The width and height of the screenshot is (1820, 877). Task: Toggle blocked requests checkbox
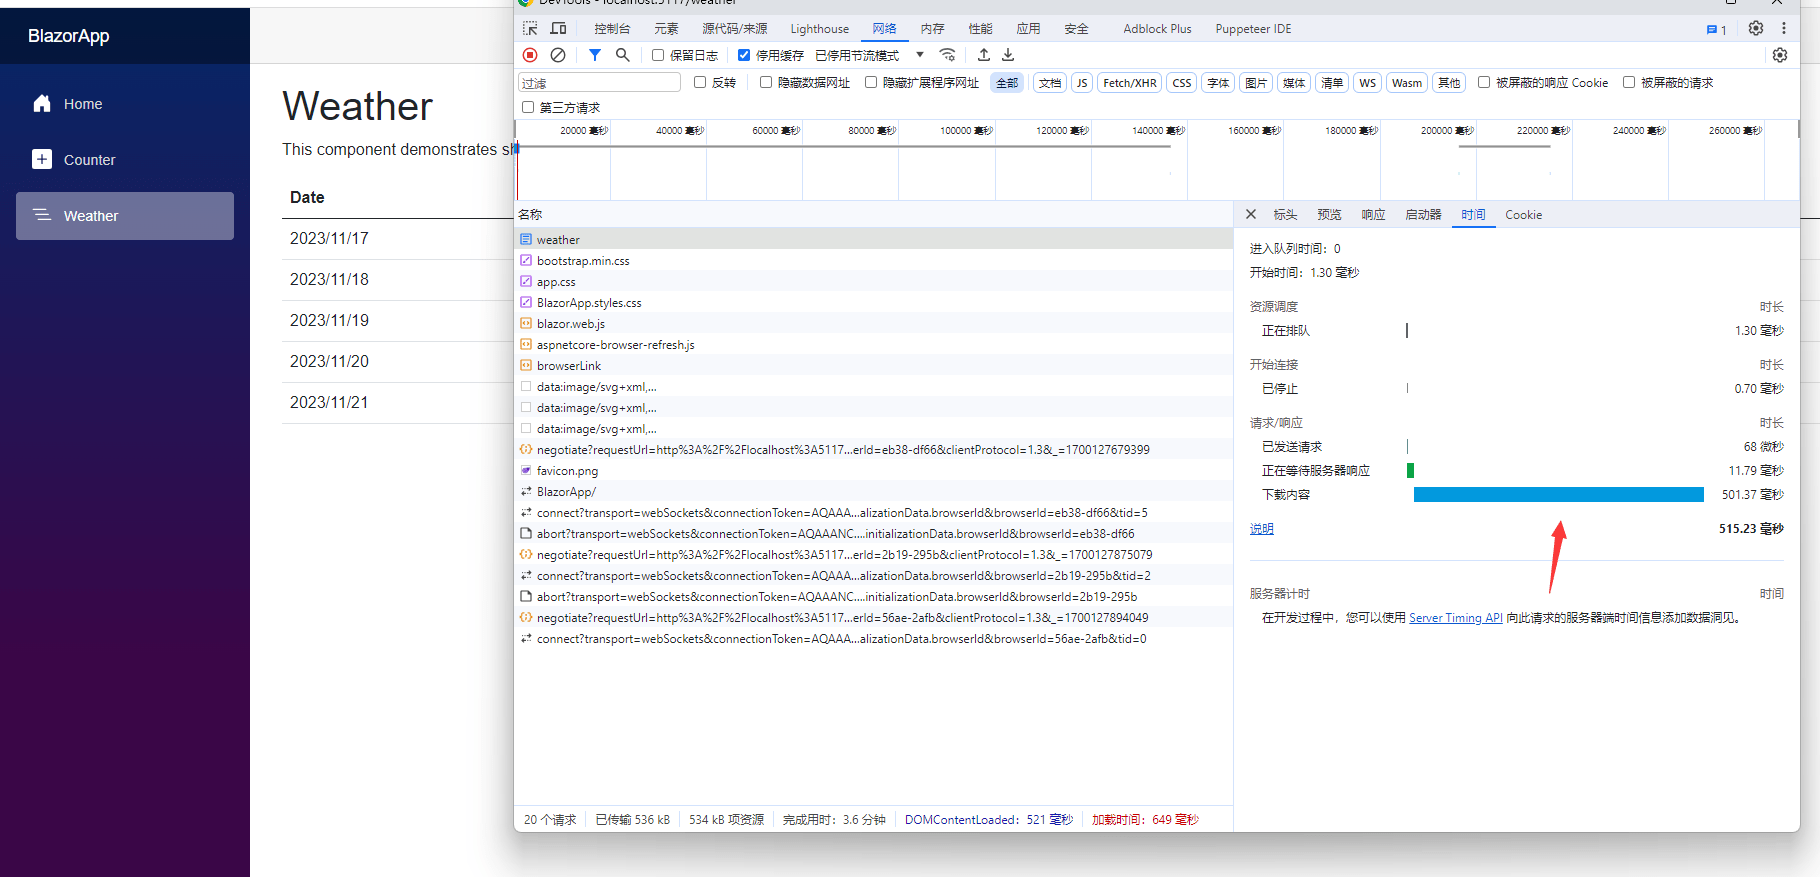pos(1629,82)
